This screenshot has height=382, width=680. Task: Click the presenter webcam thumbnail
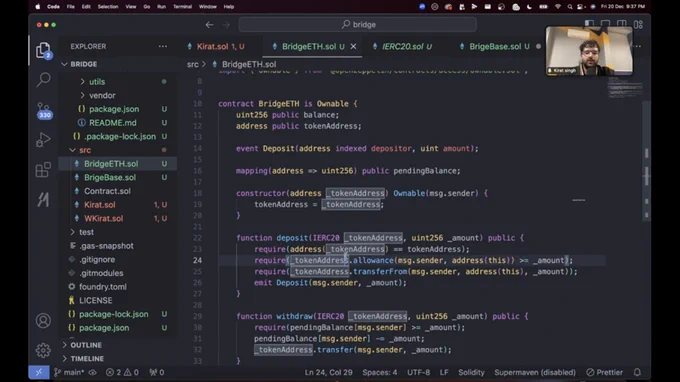click(588, 51)
